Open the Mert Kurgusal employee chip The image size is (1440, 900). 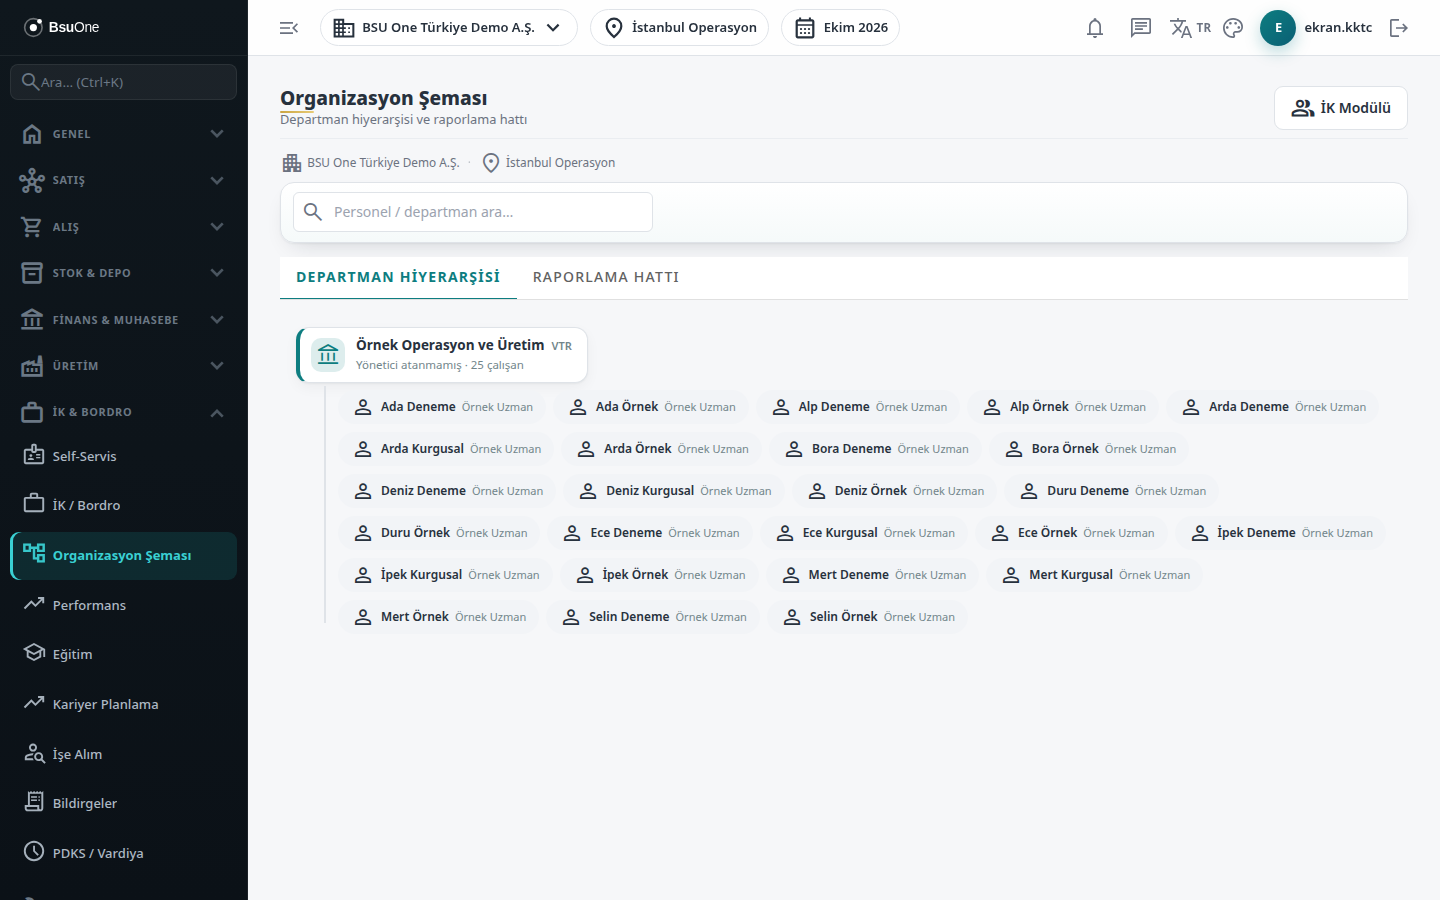point(1096,575)
